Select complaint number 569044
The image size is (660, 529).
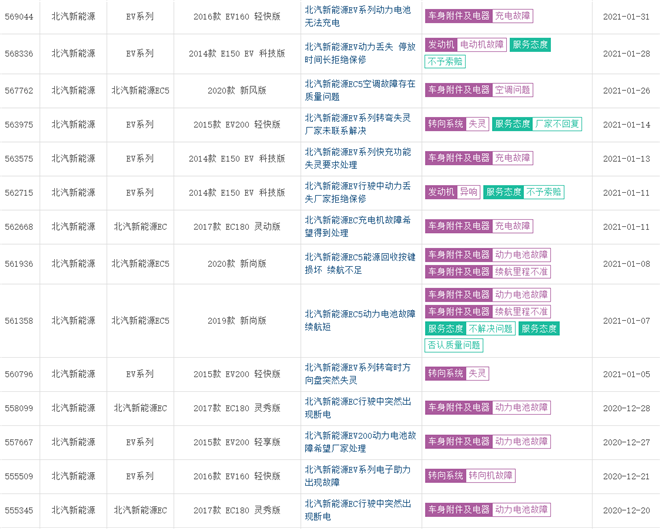[19, 16]
